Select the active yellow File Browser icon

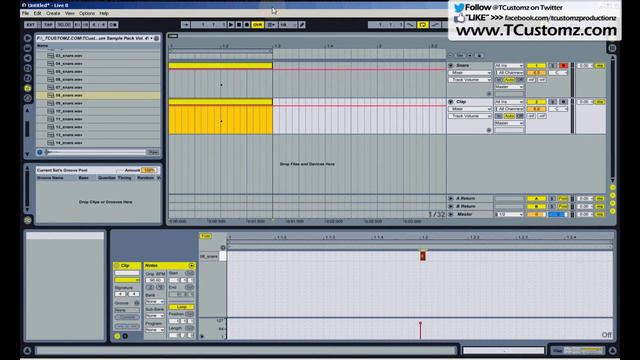(28, 88)
